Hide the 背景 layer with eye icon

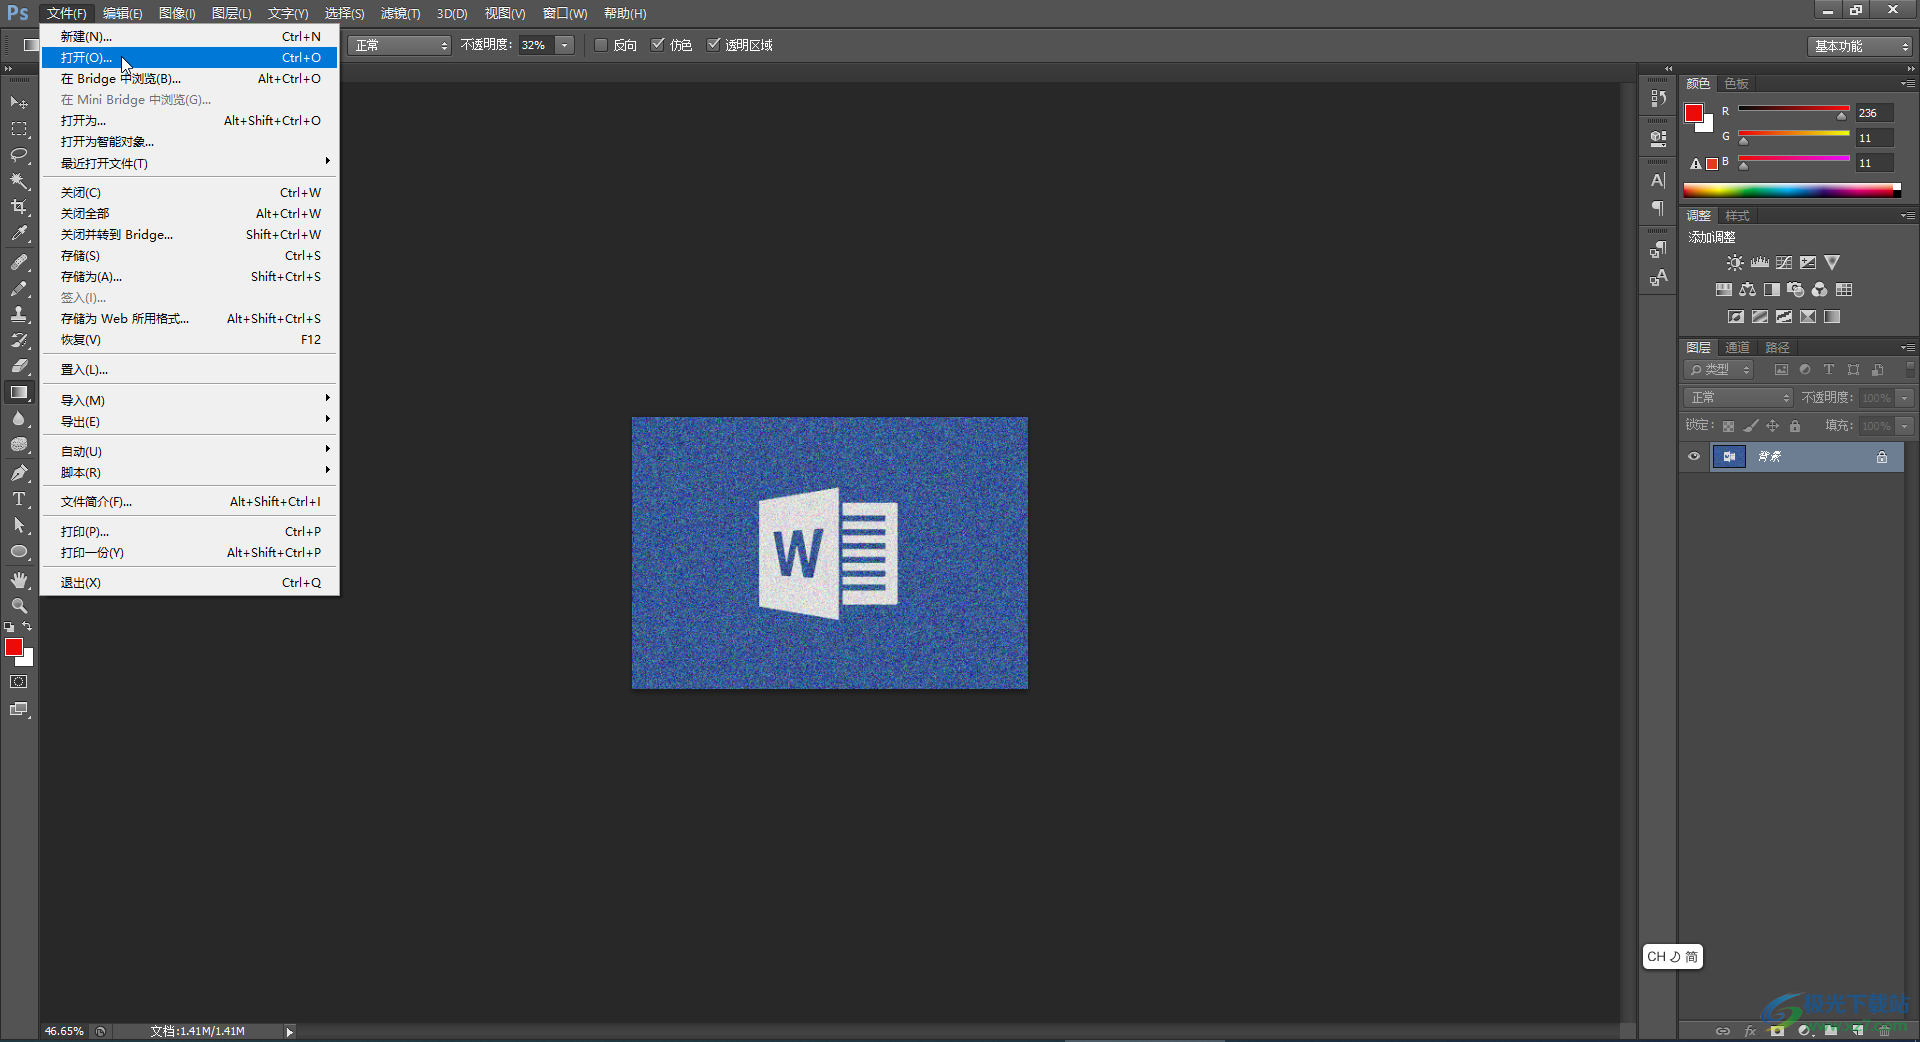pyautogui.click(x=1694, y=457)
